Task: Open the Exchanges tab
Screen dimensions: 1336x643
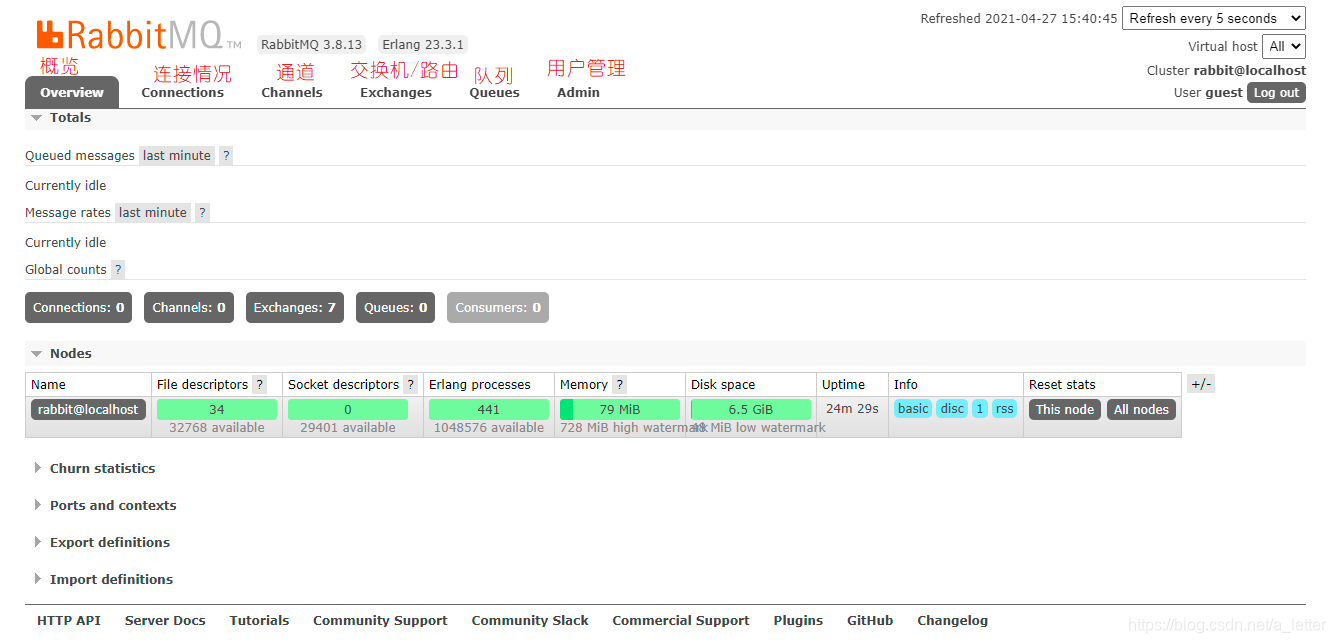Action: [396, 92]
